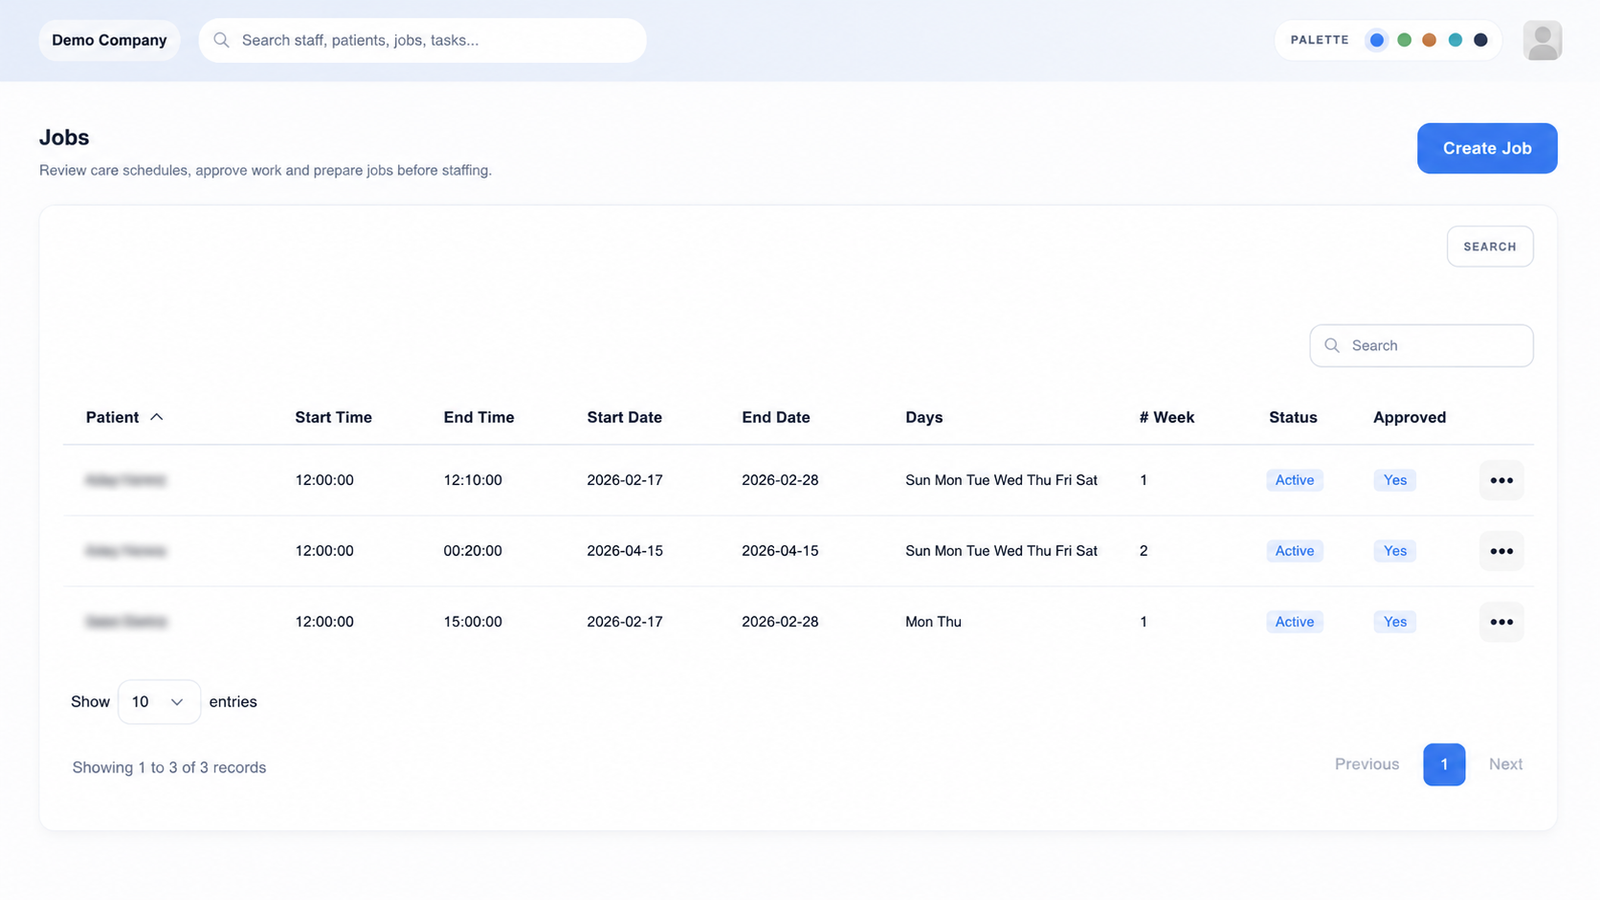Sort by the Status column header

[x=1293, y=417]
